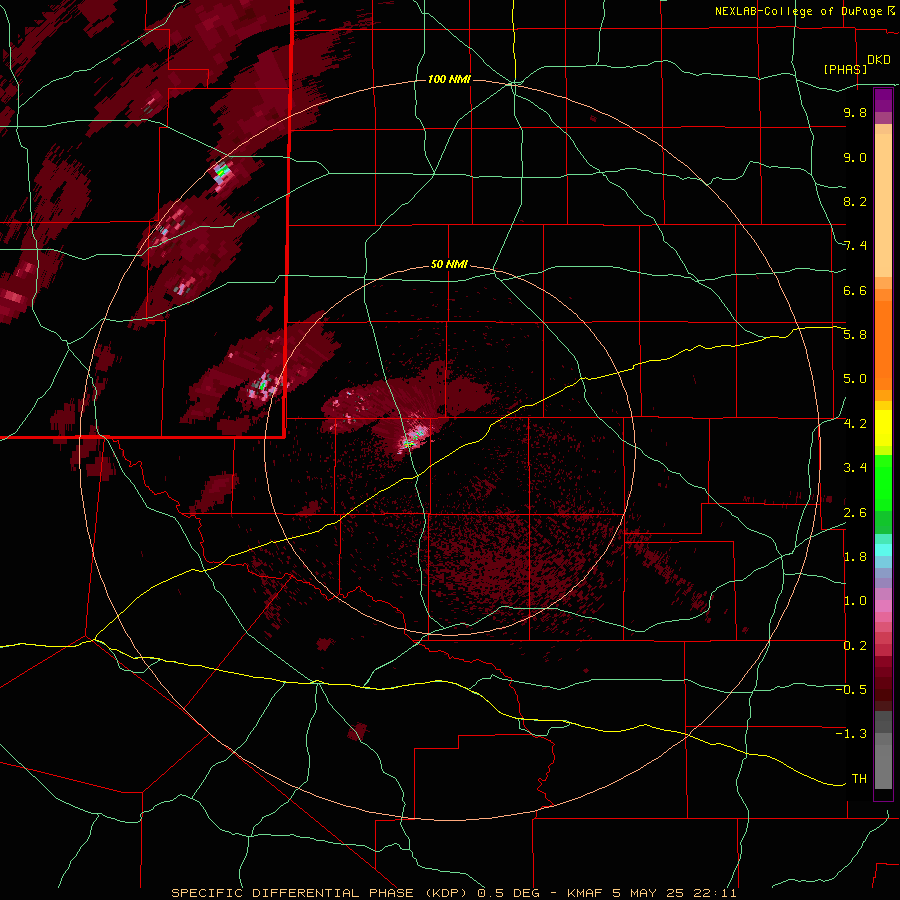The height and width of the screenshot is (900, 900).
Task: Pick the cyan color bar segment
Action: pos(883,550)
